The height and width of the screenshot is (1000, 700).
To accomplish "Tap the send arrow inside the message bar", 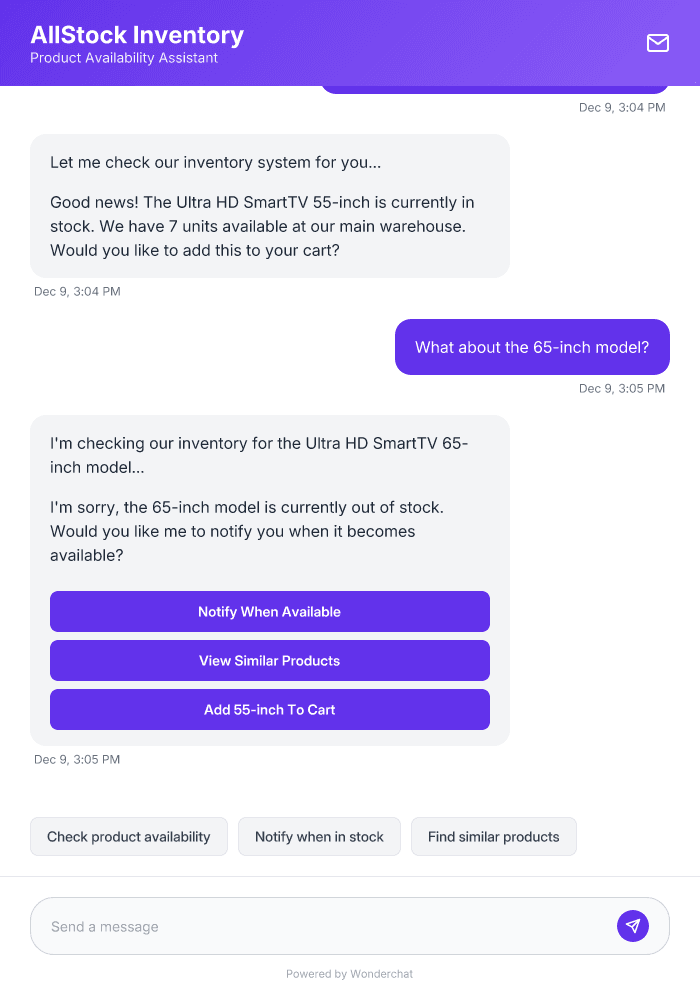I will click(633, 925).
